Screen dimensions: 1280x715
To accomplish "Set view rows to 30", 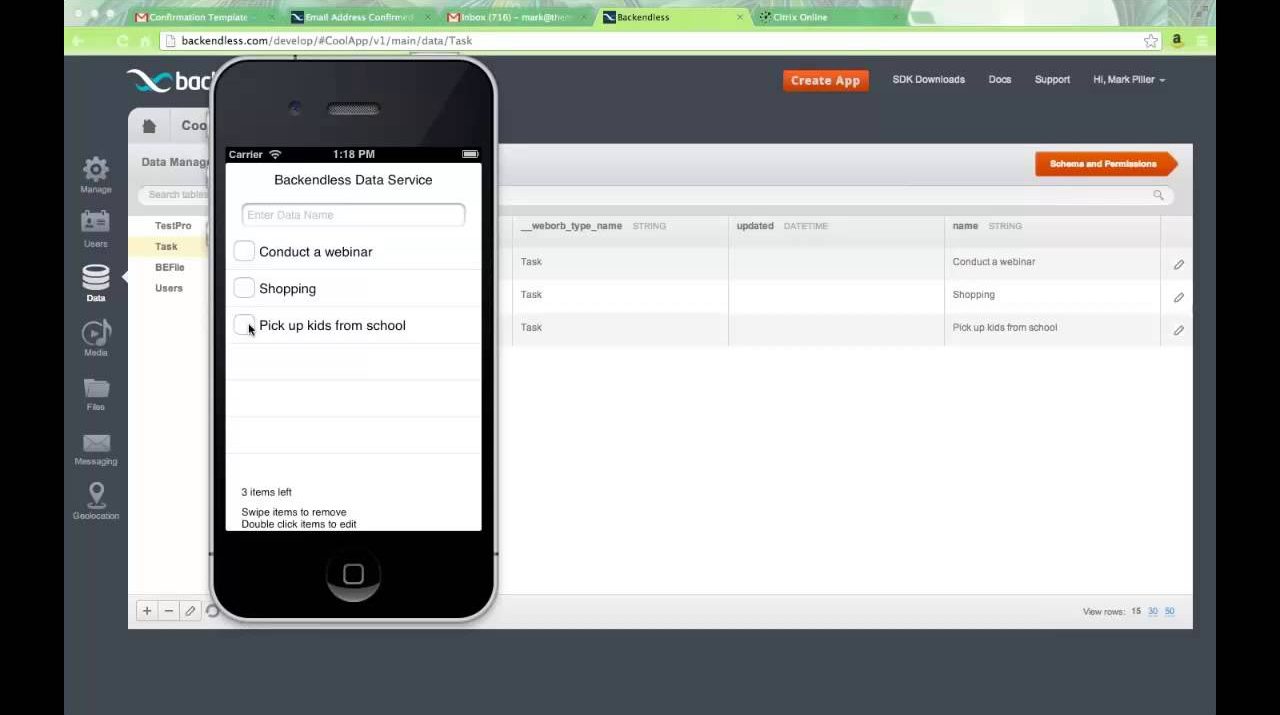I will pos(1153,612).
